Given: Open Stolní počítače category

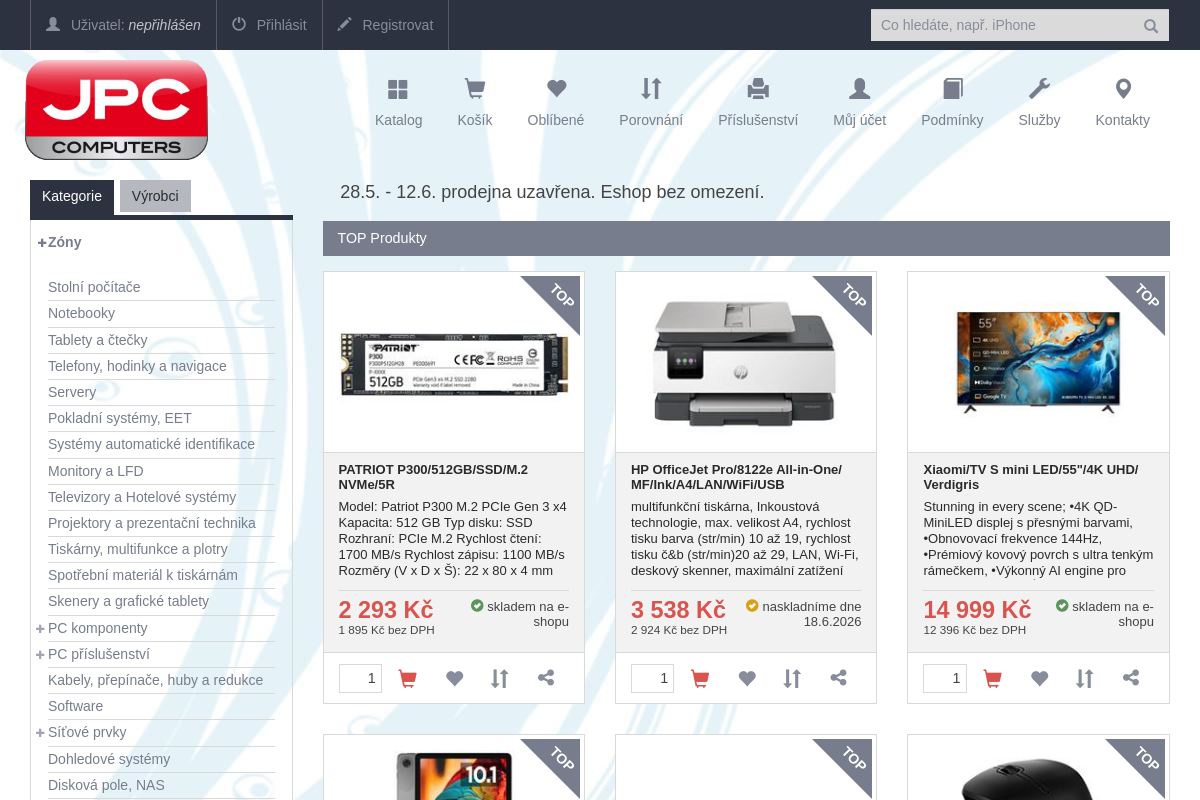Looking at the screenshot, I should point(94,287).
